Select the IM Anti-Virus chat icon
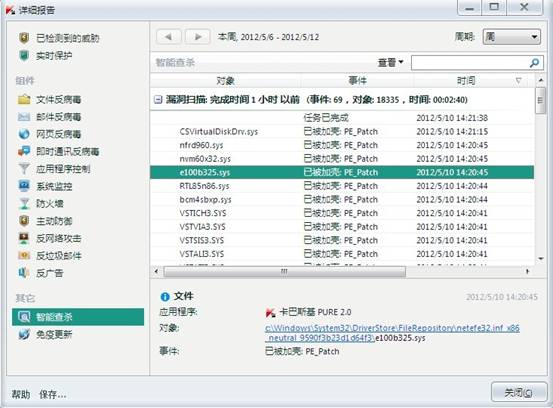The image size is (553, 408). 24,151
